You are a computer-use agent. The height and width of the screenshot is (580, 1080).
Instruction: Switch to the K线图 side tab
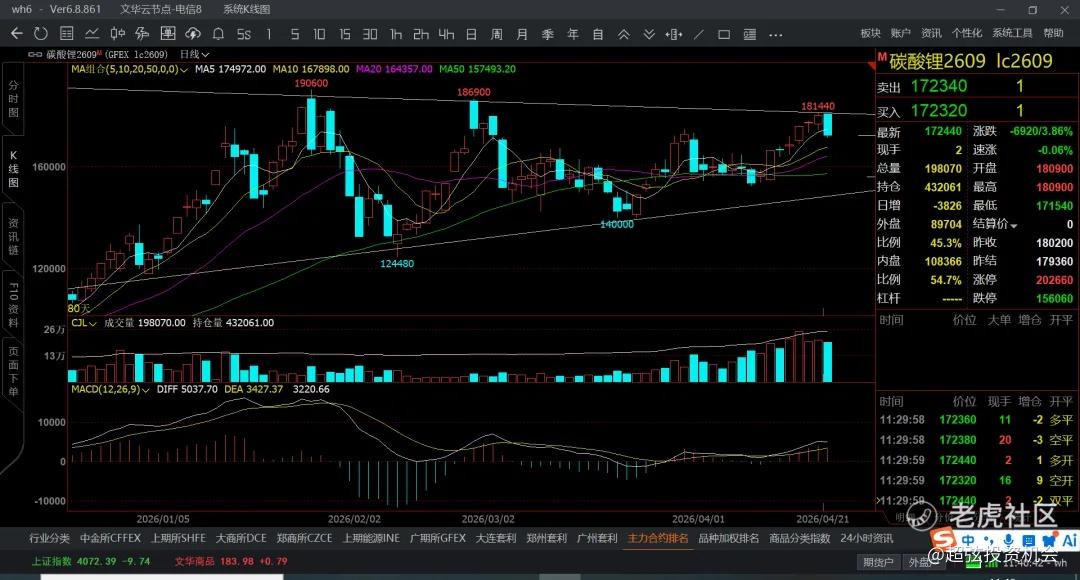(13, 169)
